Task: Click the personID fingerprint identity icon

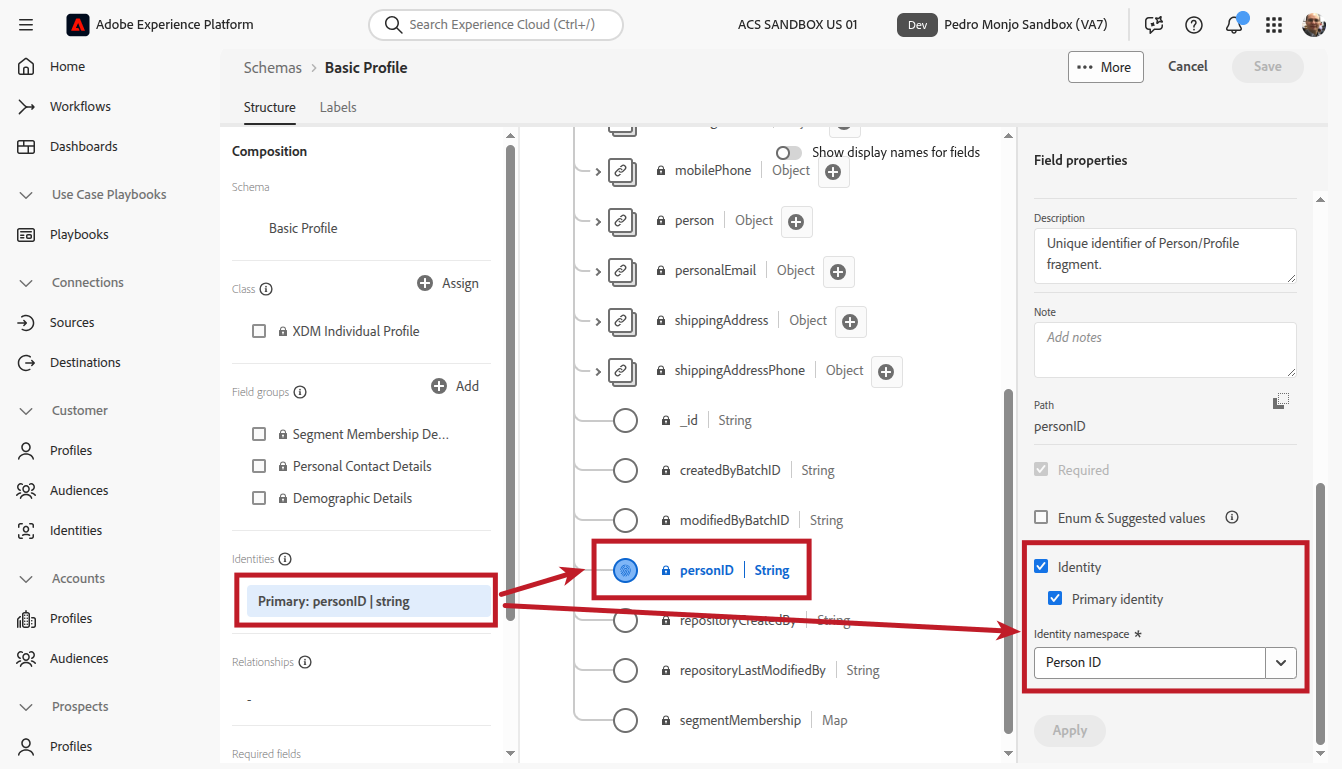Action: 625,570
